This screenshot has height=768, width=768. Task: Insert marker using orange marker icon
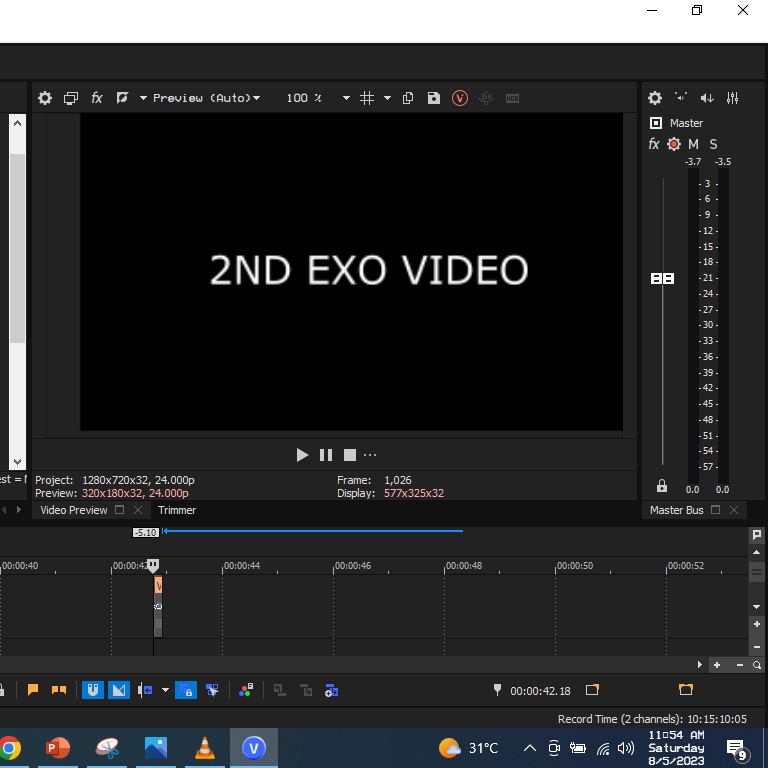coord(33,690)
